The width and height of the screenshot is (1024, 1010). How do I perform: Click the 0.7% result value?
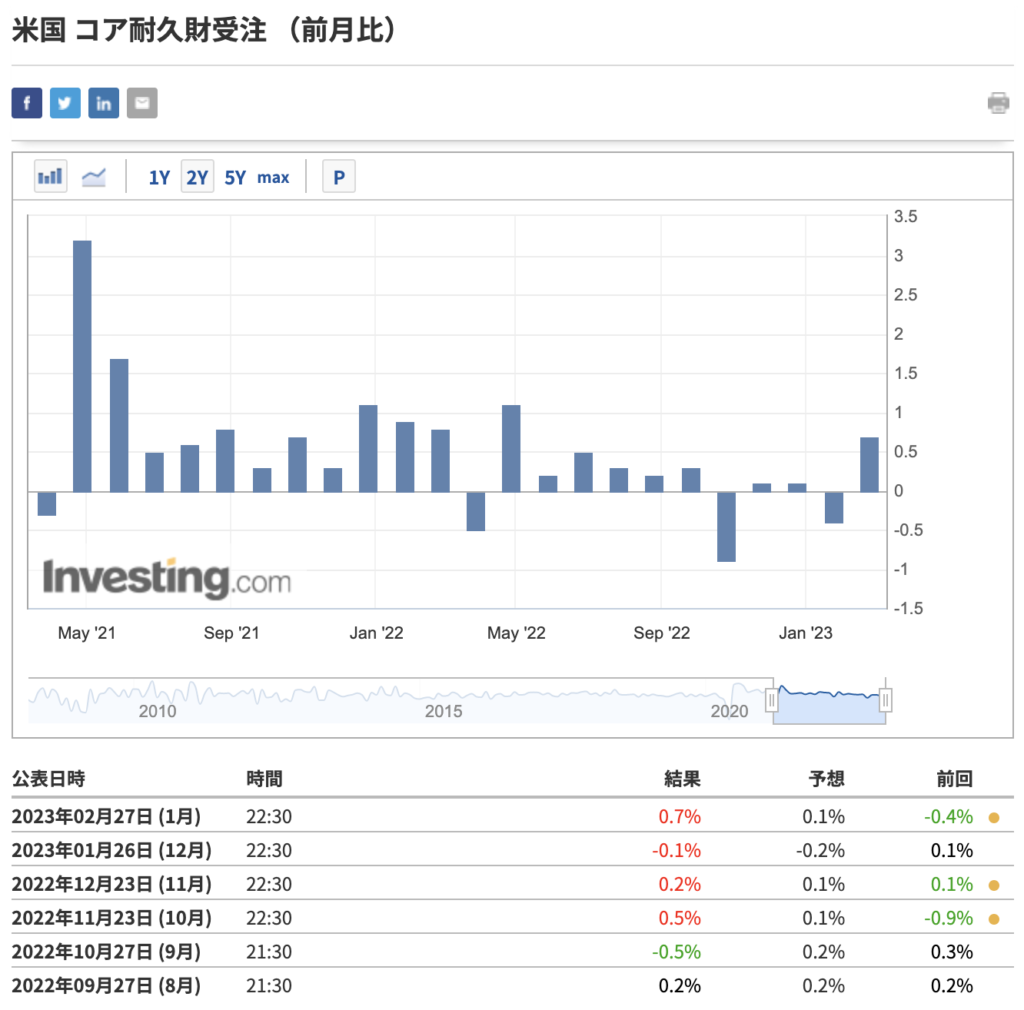point(680,817)
